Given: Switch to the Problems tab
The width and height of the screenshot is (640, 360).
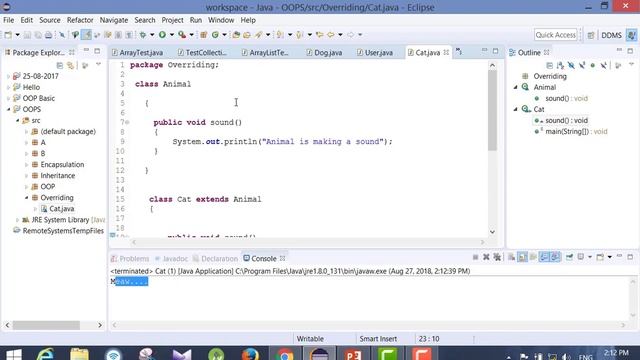Looking at the screenshot, I should coord(130,259).
